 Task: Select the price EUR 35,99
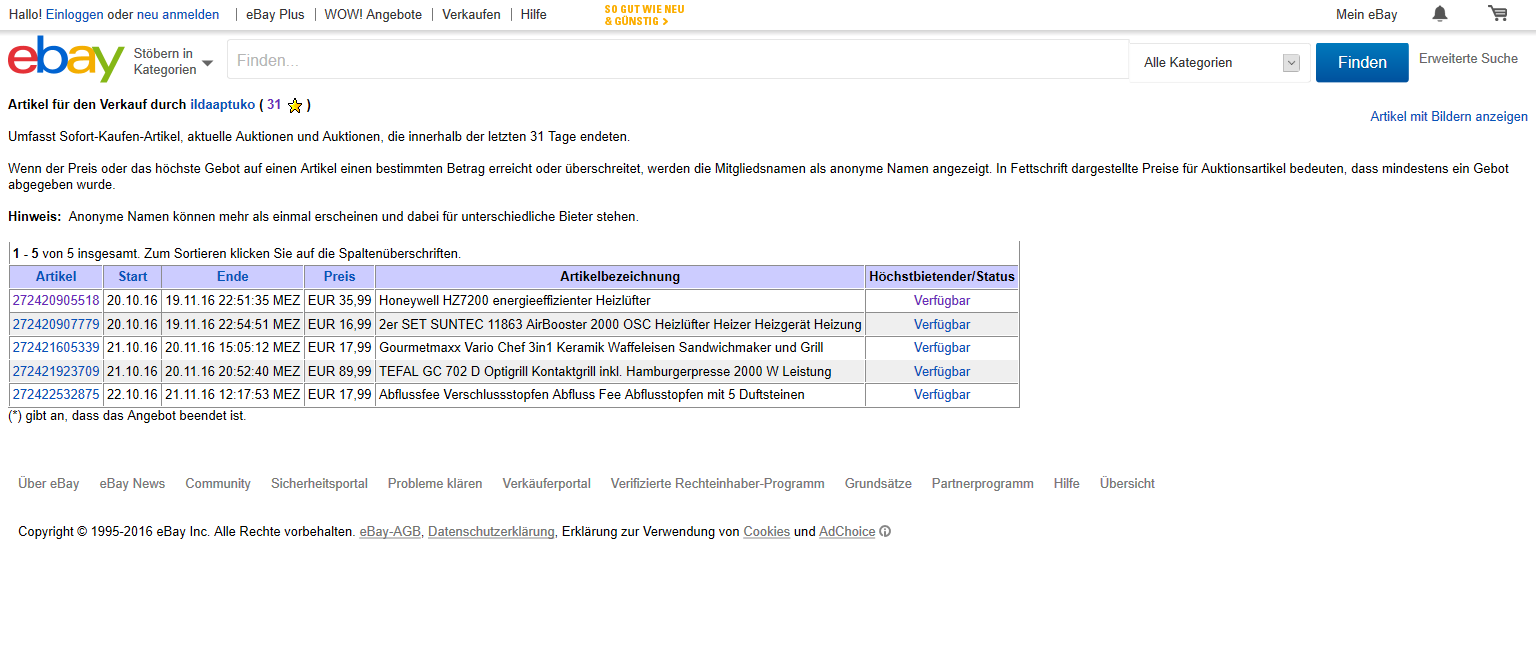tap(340, 301)
